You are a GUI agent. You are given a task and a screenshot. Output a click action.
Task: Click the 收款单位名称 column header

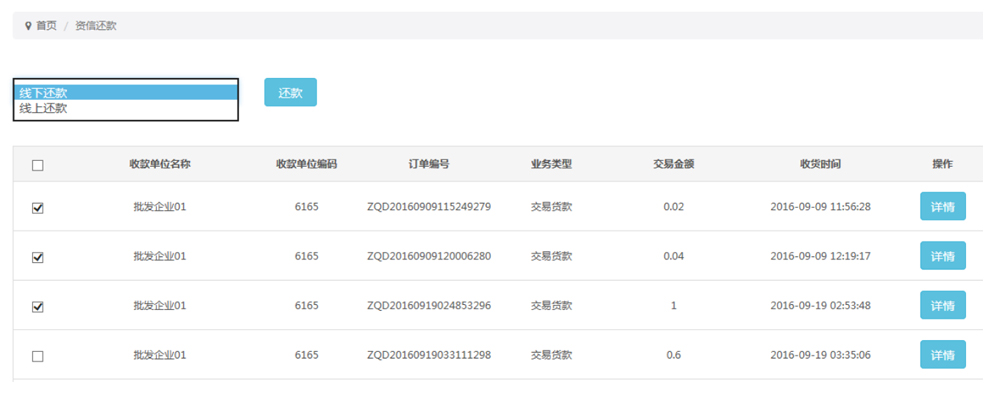[160, 164]
